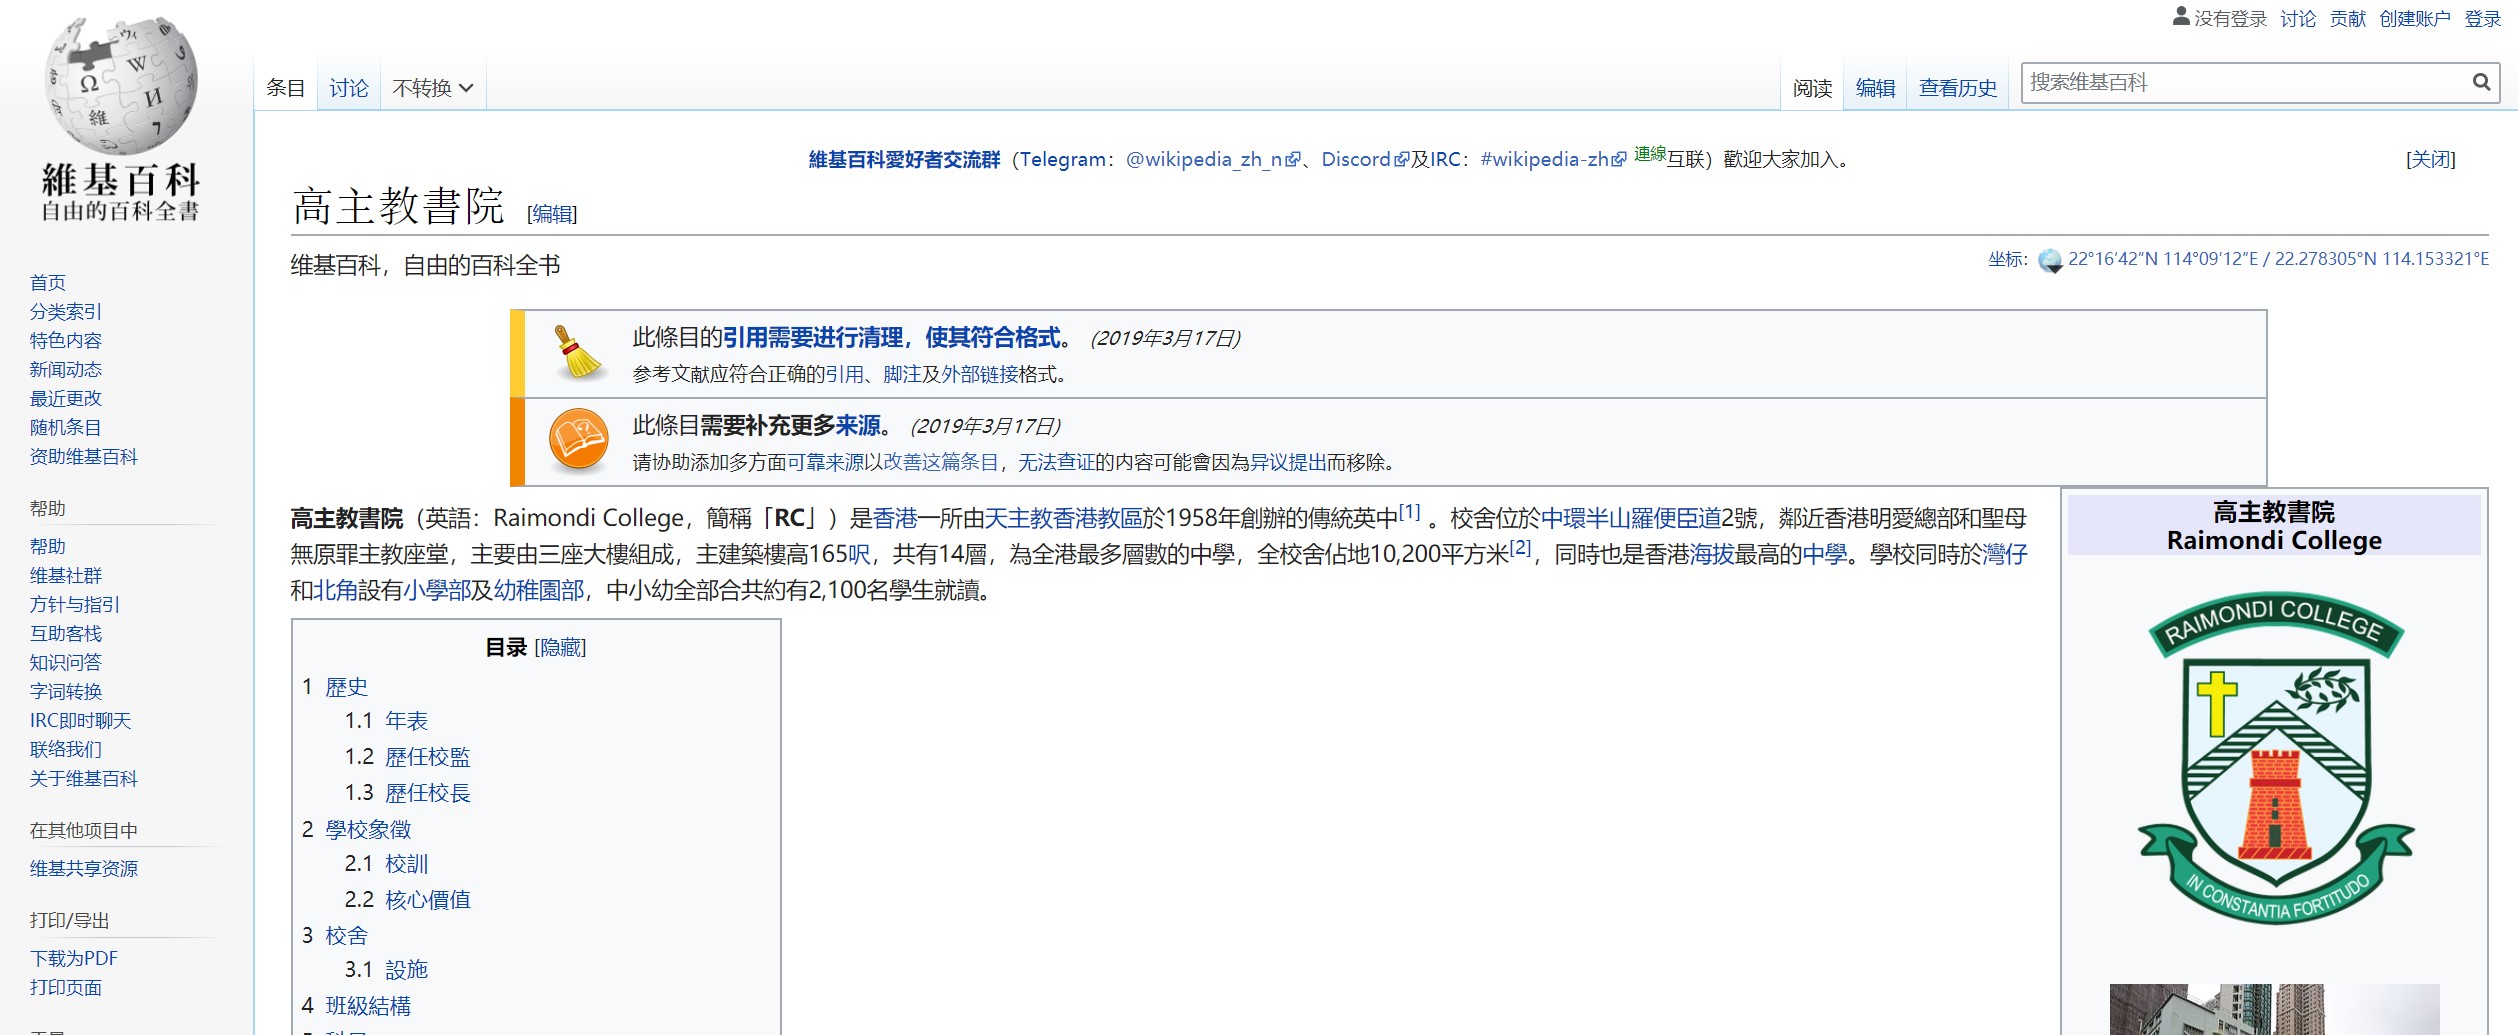Open 随机条目 sidebar link
The width and height of the screenshot is (2518, 1035).
coord(66,428)
